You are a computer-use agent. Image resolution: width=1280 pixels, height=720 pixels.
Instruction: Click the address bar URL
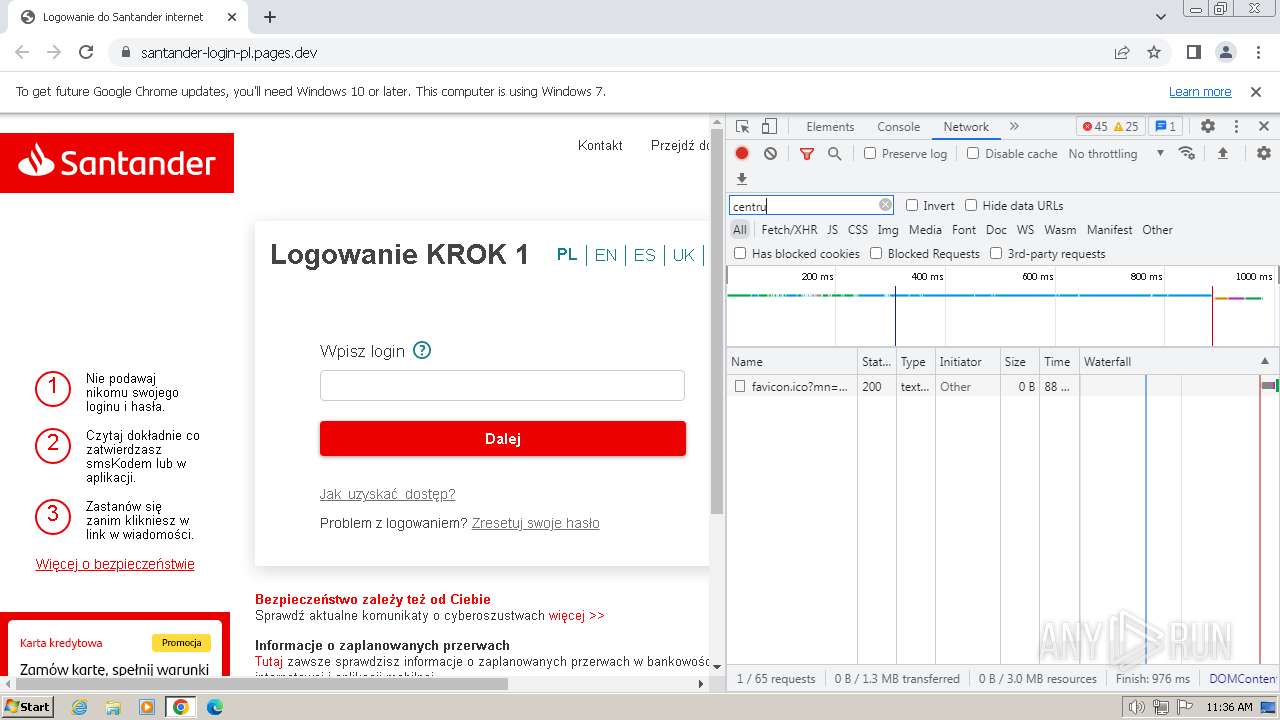pyautogui.click(x=229, y=52)
